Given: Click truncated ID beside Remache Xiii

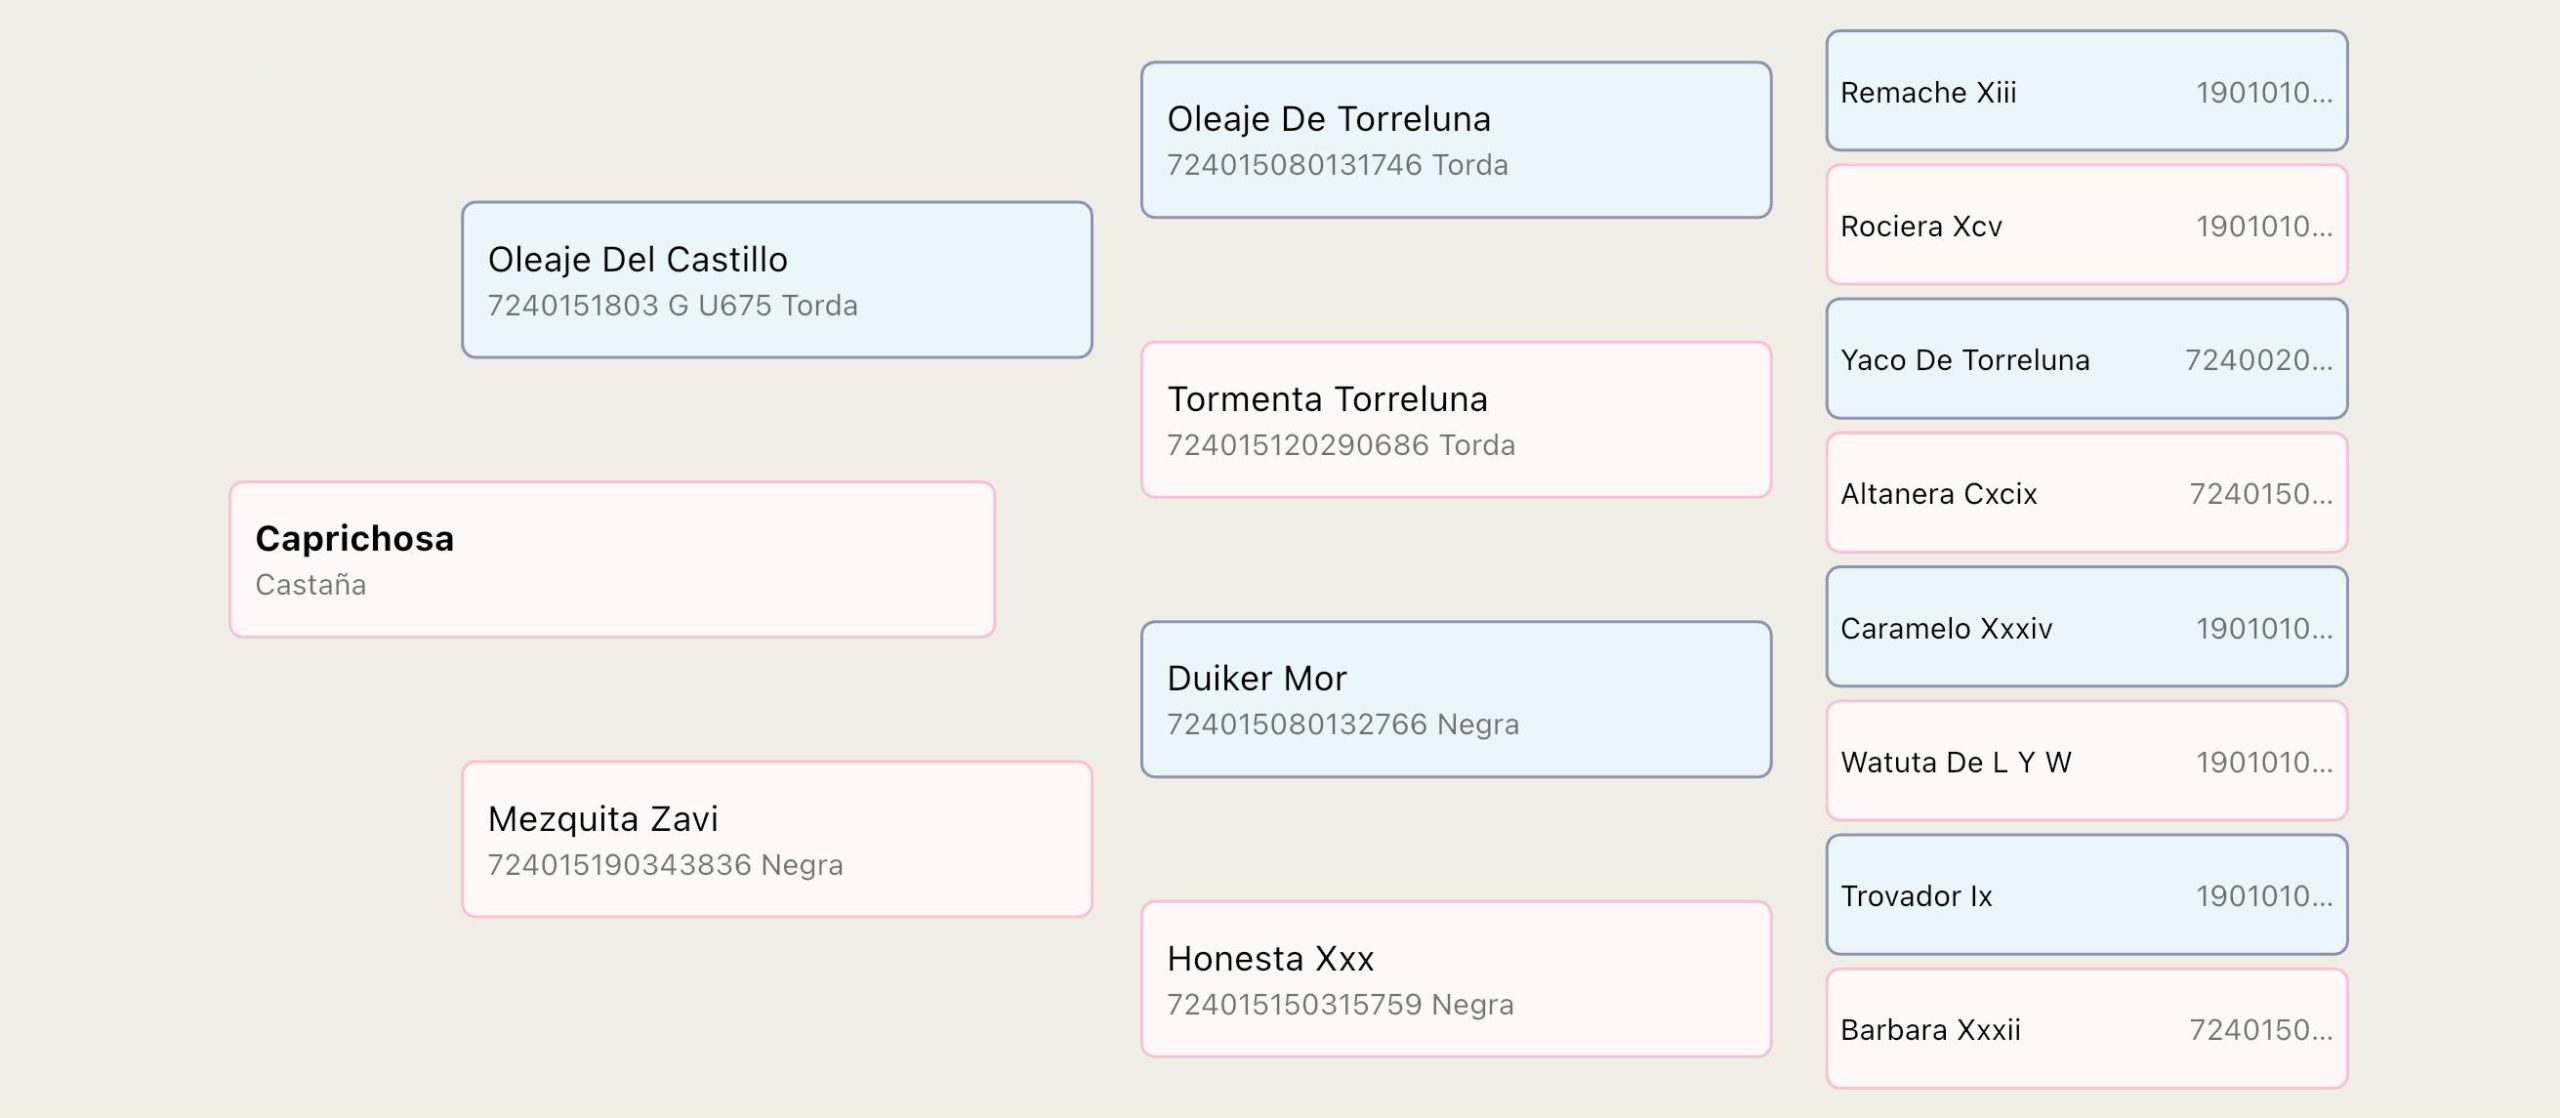Looking at the screenshot, I should tap(2264, 93).
